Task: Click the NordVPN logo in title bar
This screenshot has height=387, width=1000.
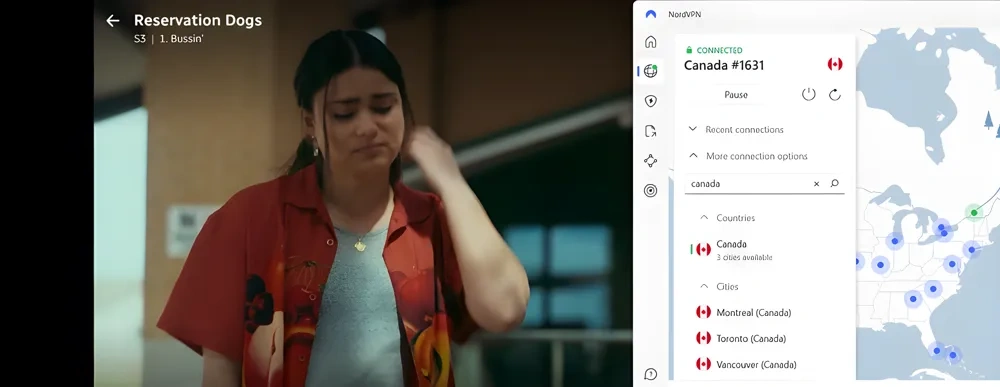Action: [x=651, y=14]
